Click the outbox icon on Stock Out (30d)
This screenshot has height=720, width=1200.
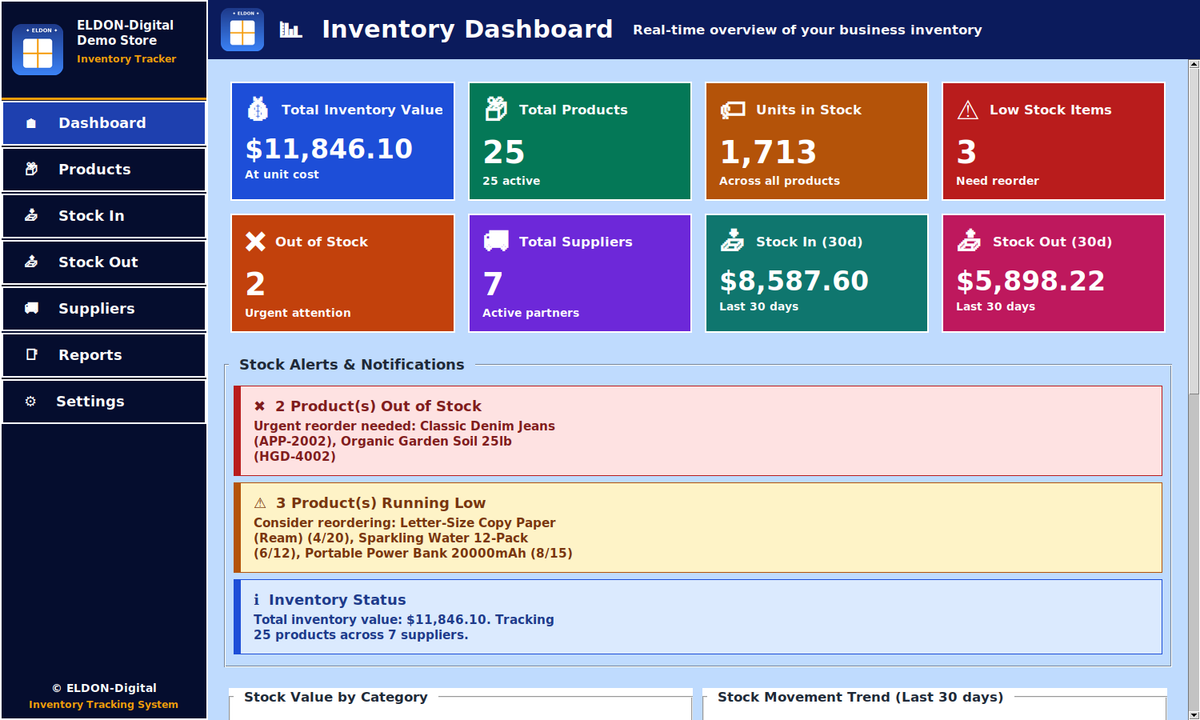pos(969,241)
